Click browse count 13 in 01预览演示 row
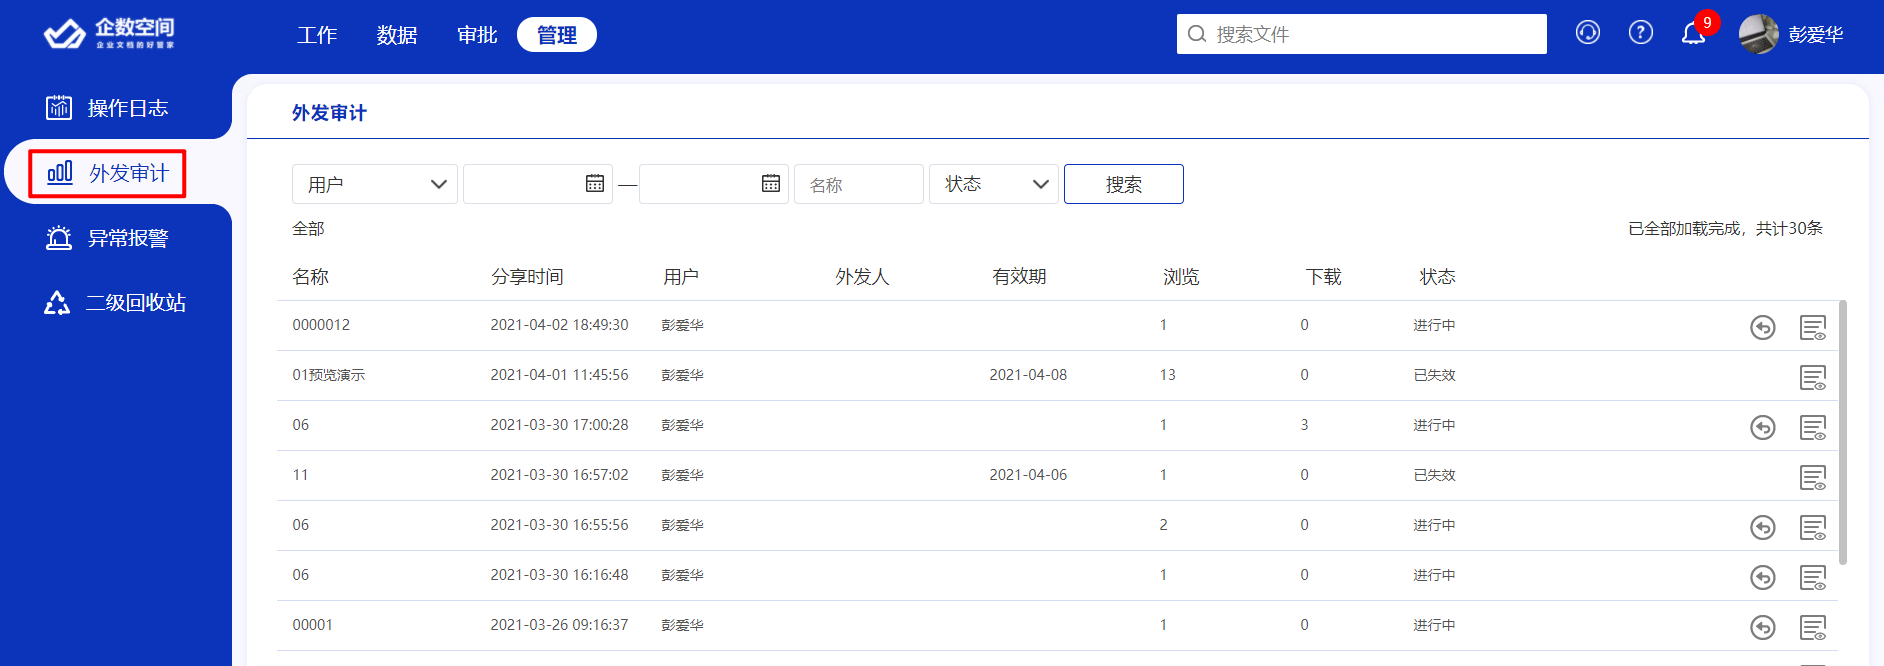 (1167, 375)
